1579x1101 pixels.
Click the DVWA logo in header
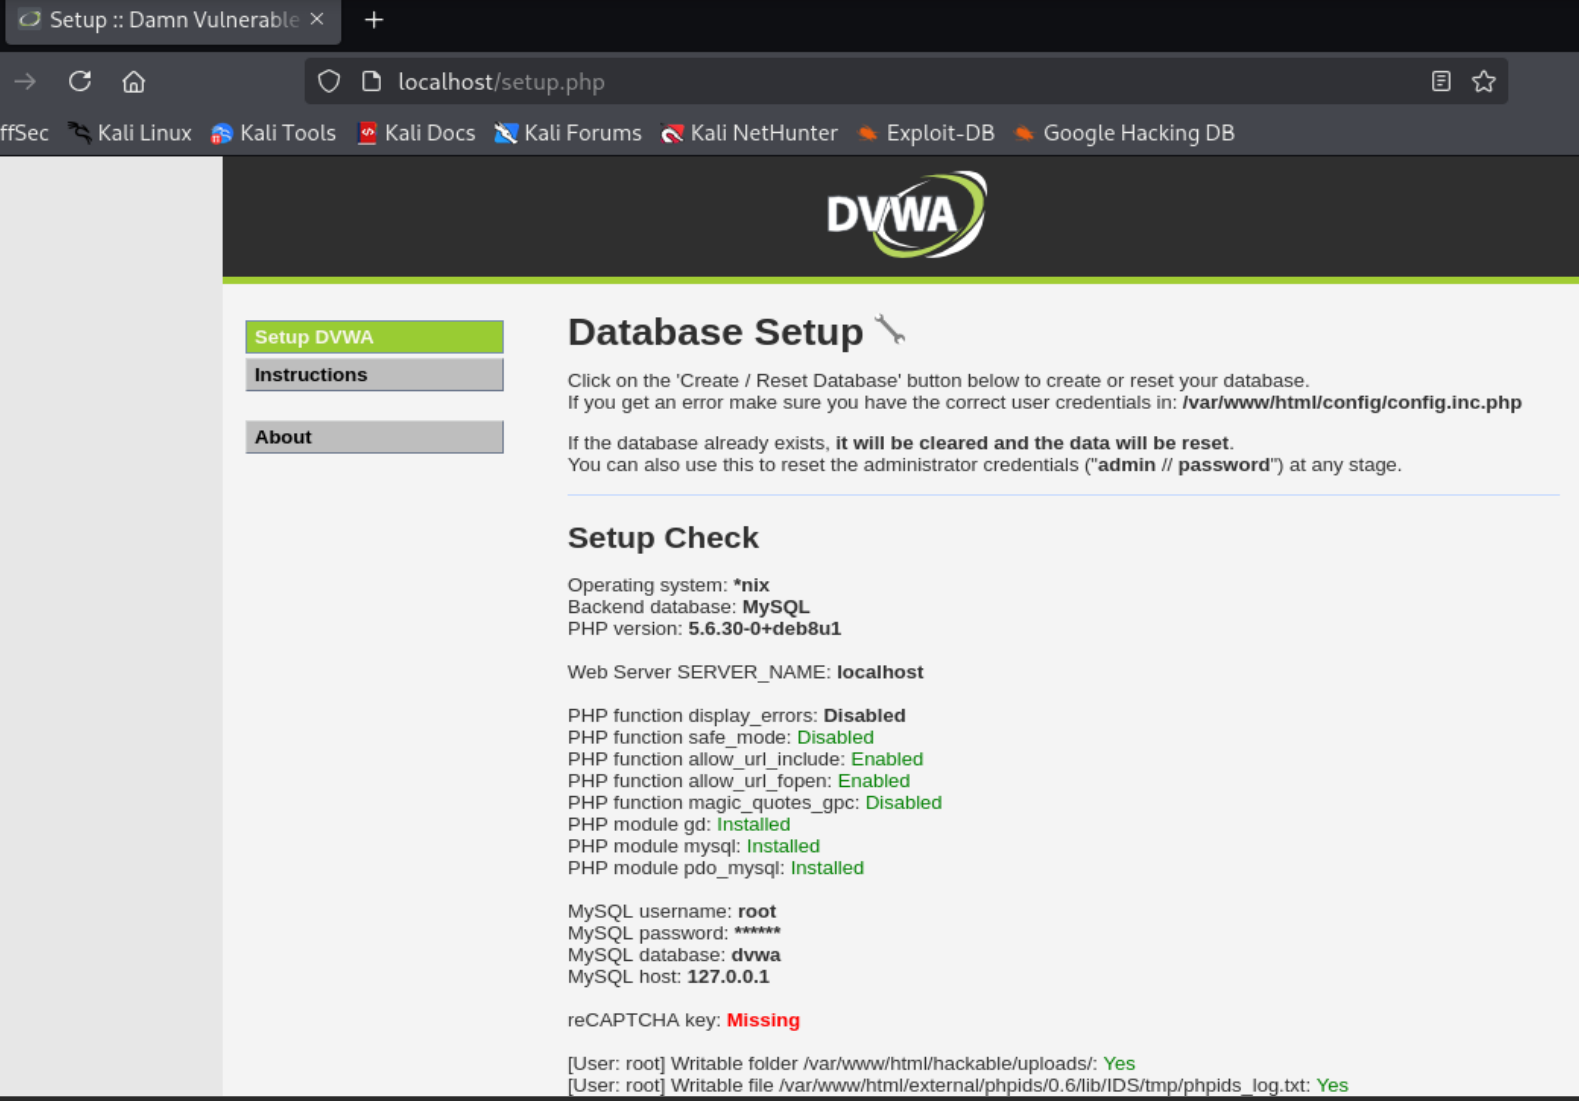907,214
